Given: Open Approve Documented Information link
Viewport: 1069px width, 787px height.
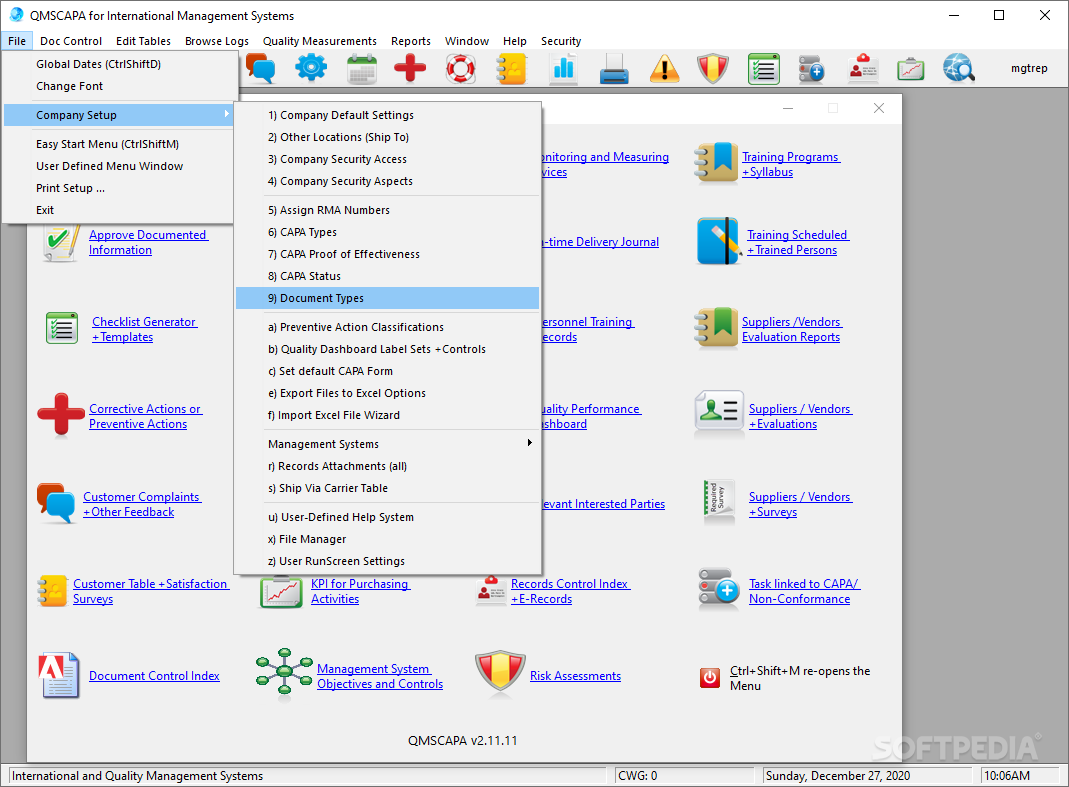Looking at the screenshot, I should click(x=149, y=242).
